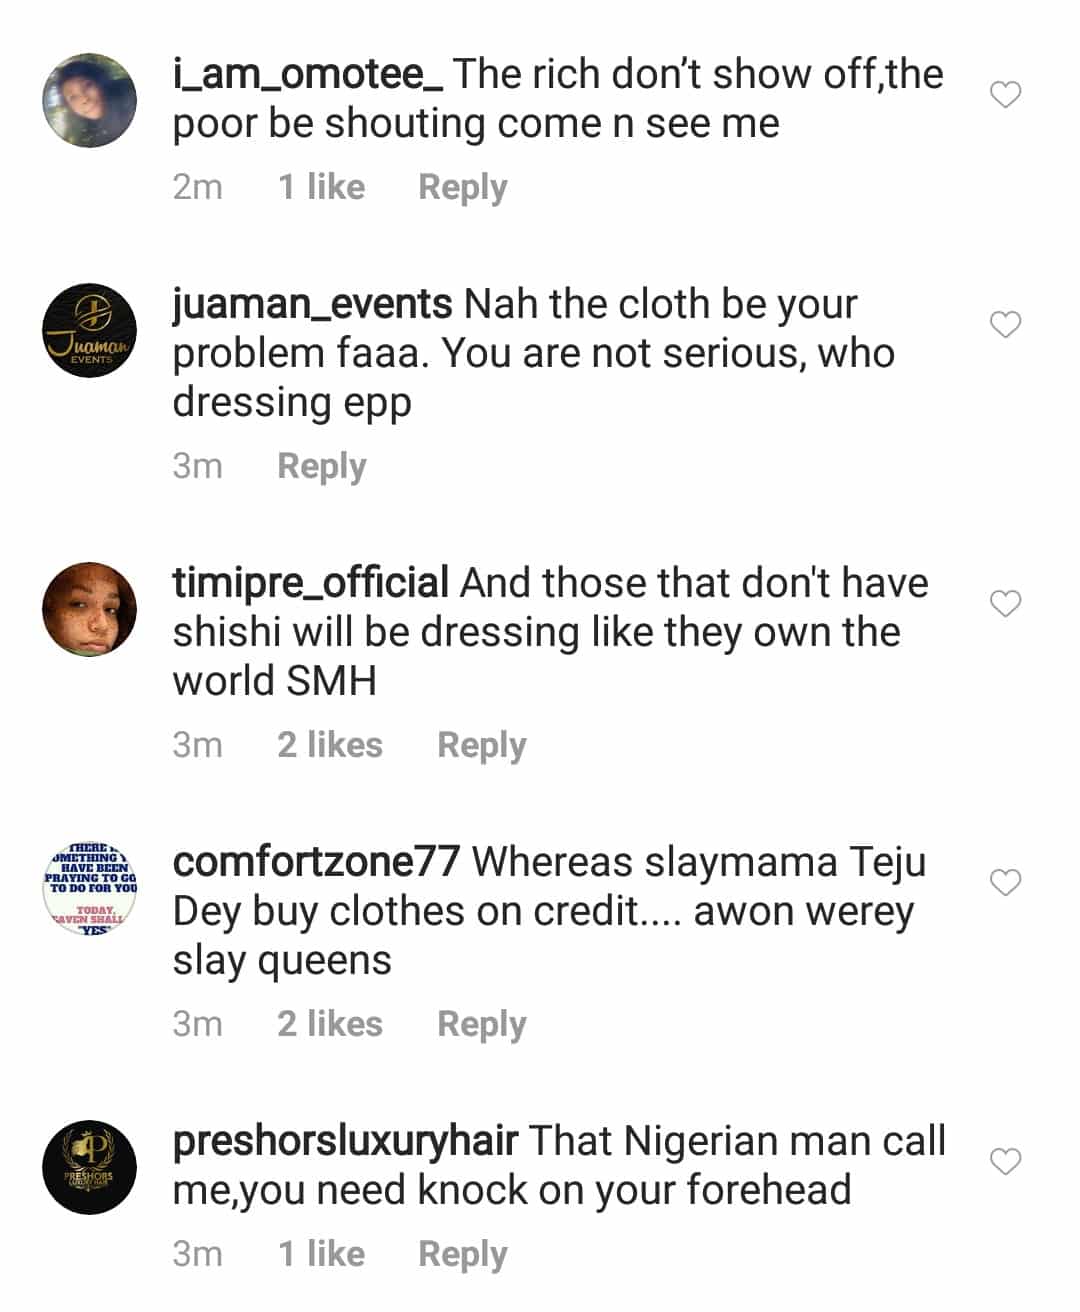Open the i_am_omotee_ username link

(x=308, y=74)
